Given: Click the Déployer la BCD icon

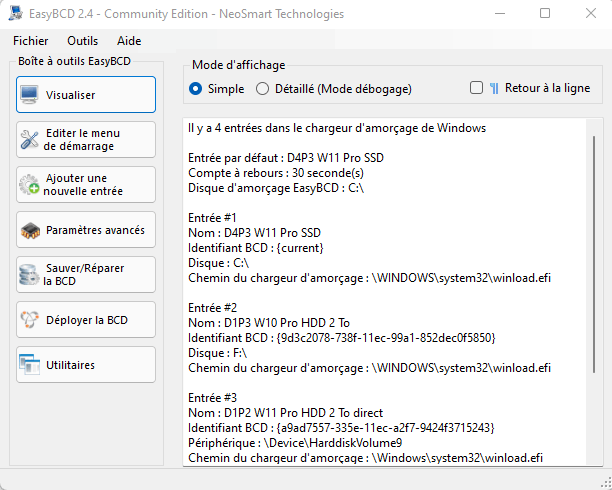Looking at the screenshot, I should [x=30, y=320].
